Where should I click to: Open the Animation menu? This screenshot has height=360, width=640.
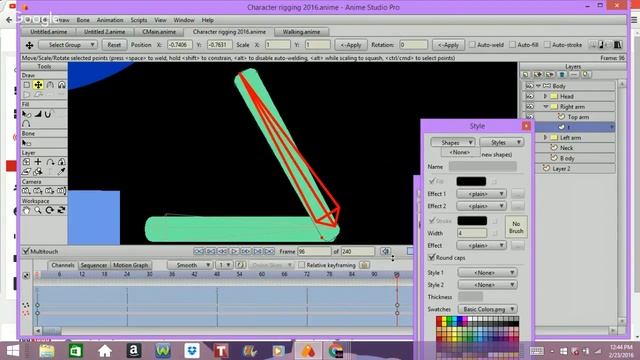[110, 20]
